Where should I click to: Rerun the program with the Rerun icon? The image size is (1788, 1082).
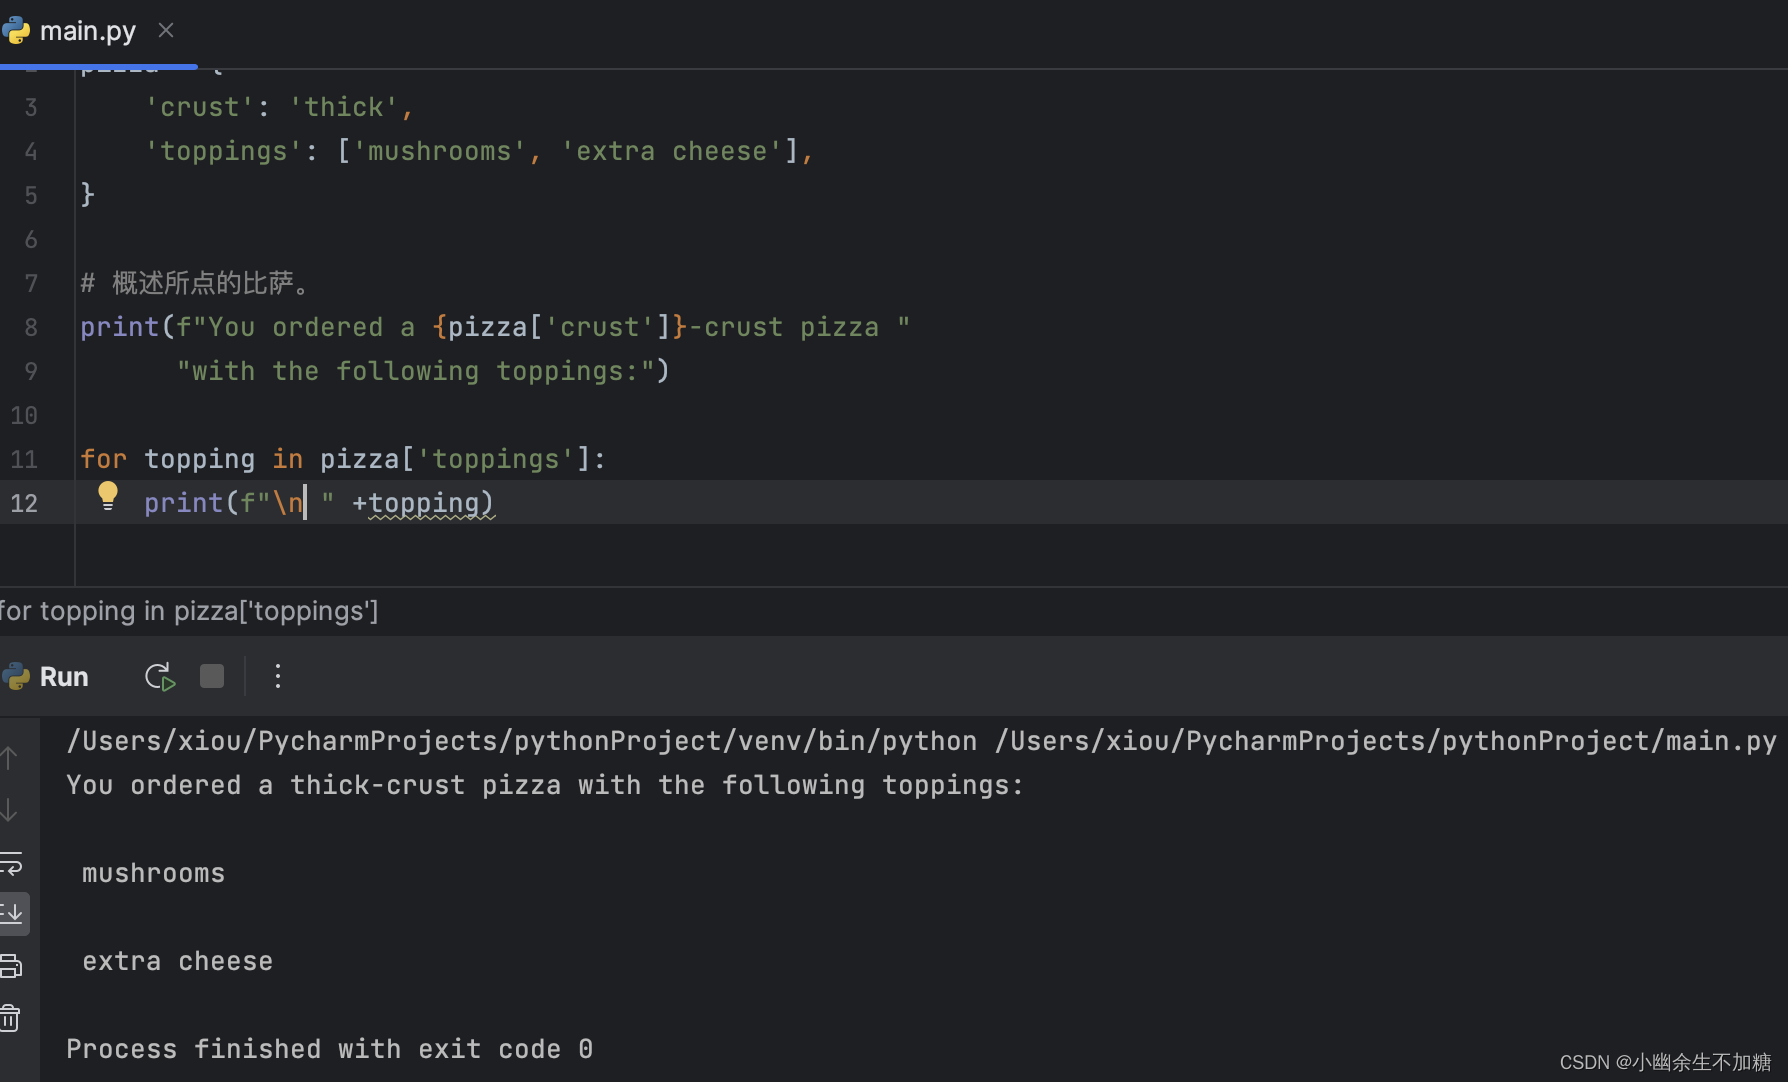(160, 677)
